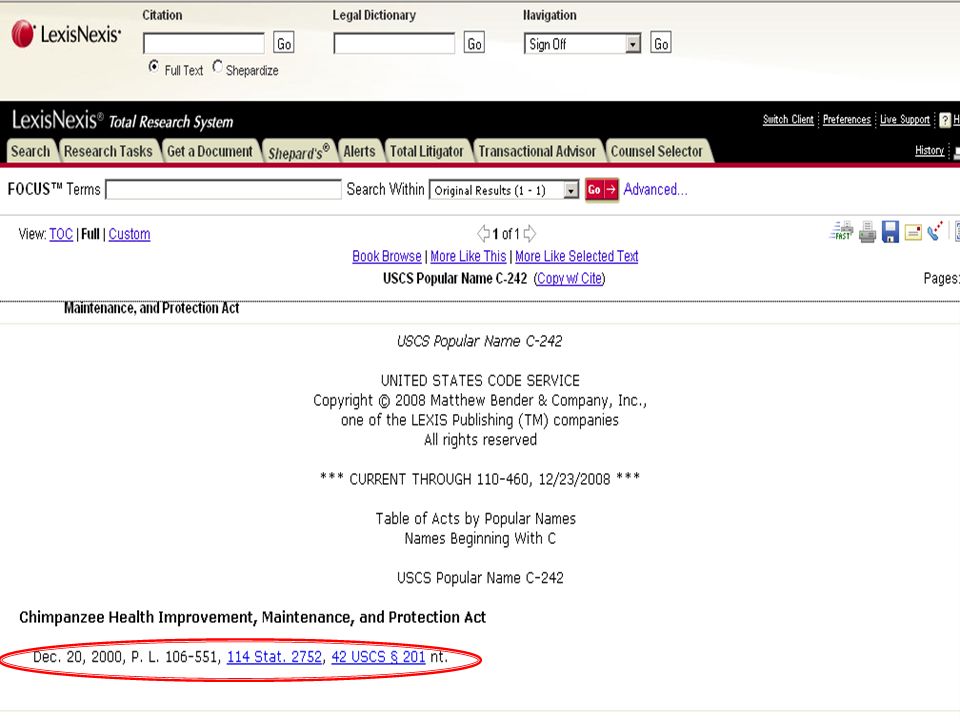Open the Research Tasks tab
960x720 pixels.
point(108,151)
